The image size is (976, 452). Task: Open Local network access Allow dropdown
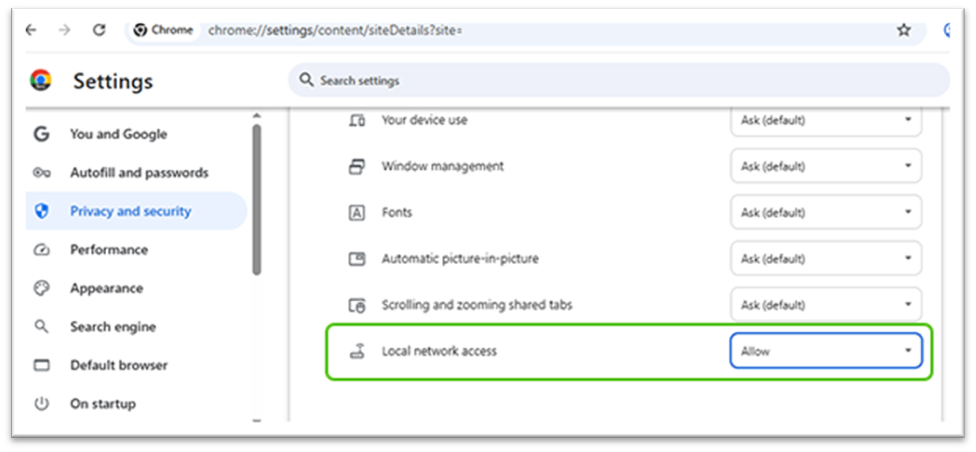point(826,351)
